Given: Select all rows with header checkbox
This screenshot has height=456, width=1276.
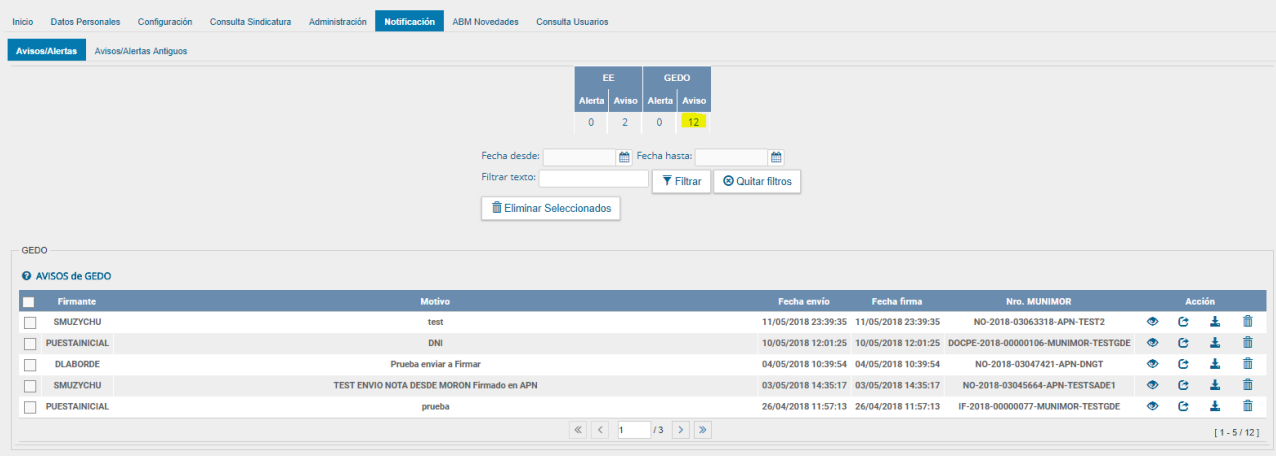Looking at the screenshot, I should coord(28,302).
